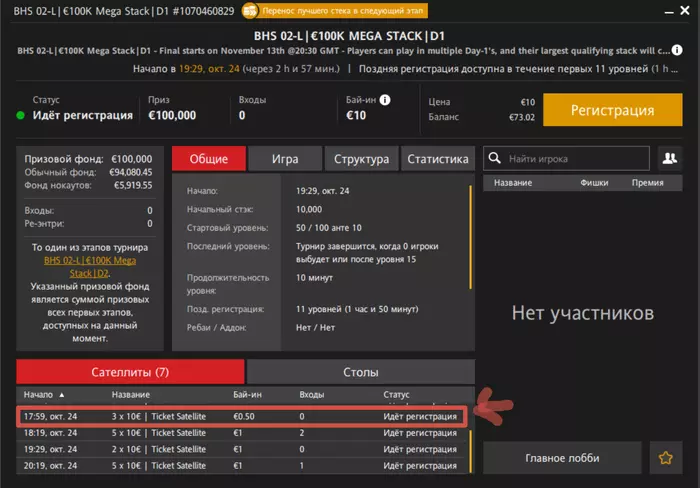The height and width of the screenshot is (488, 700).
Task: Sort satellites by Название column
Action: (130, 395)
